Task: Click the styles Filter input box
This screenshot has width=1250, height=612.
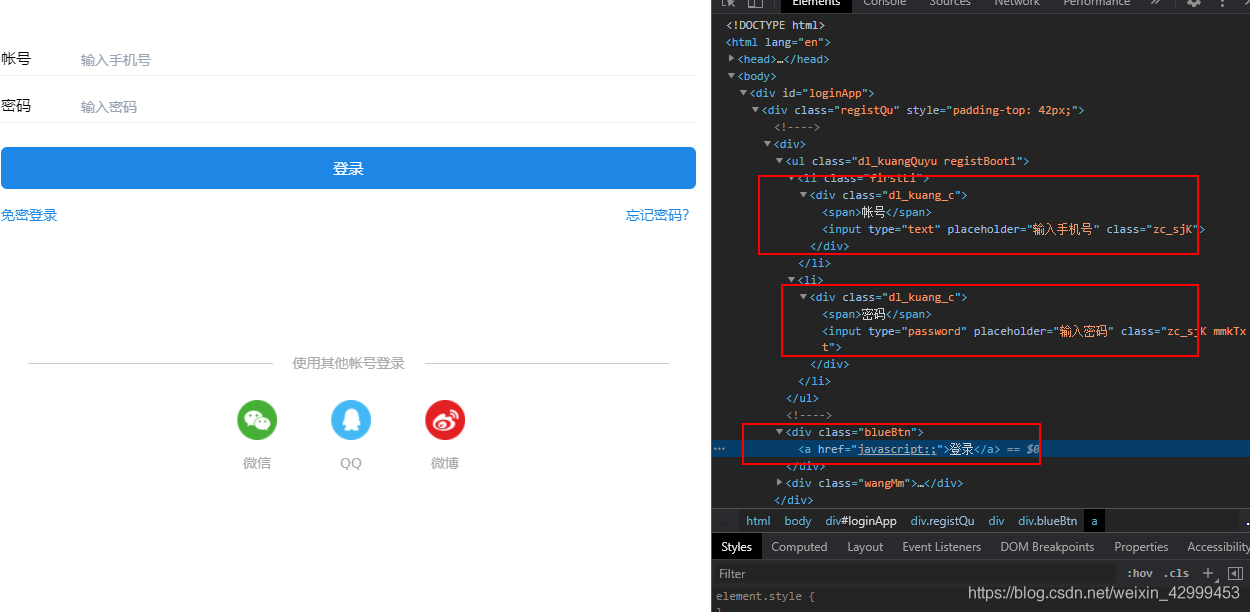Action: click(915, 573)
